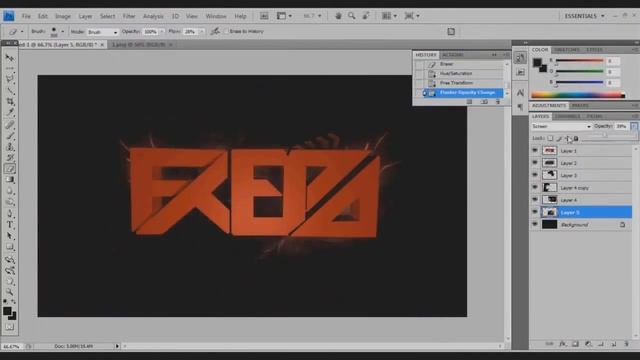Open the Arrange Documents dropdown

pyautogui.click(x=389, y=16)
